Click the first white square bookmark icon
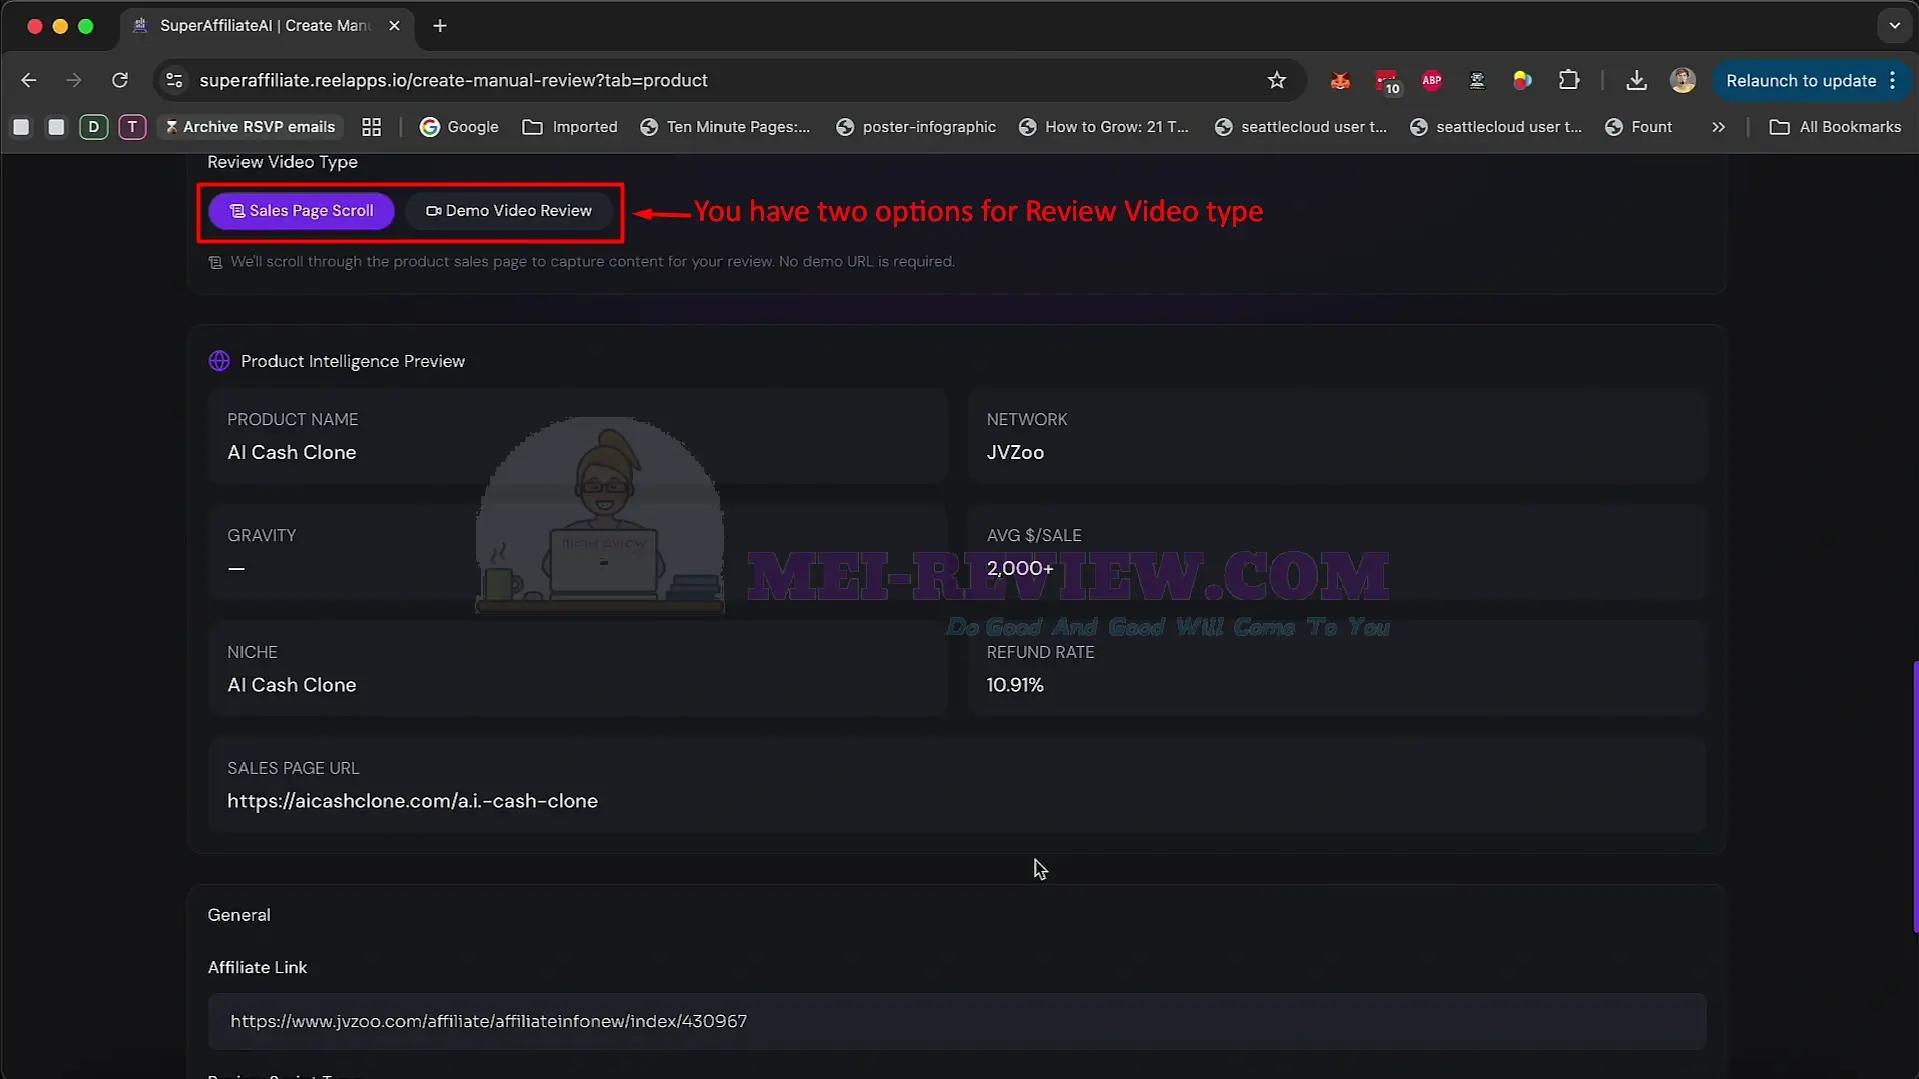 (21, 127)
